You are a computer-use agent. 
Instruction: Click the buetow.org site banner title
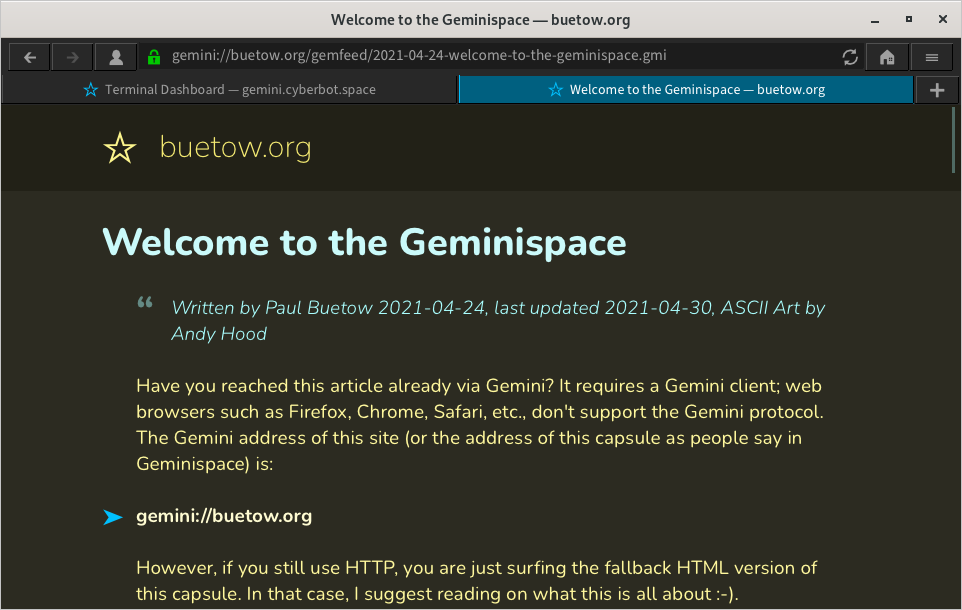click(x=235, y=149)
